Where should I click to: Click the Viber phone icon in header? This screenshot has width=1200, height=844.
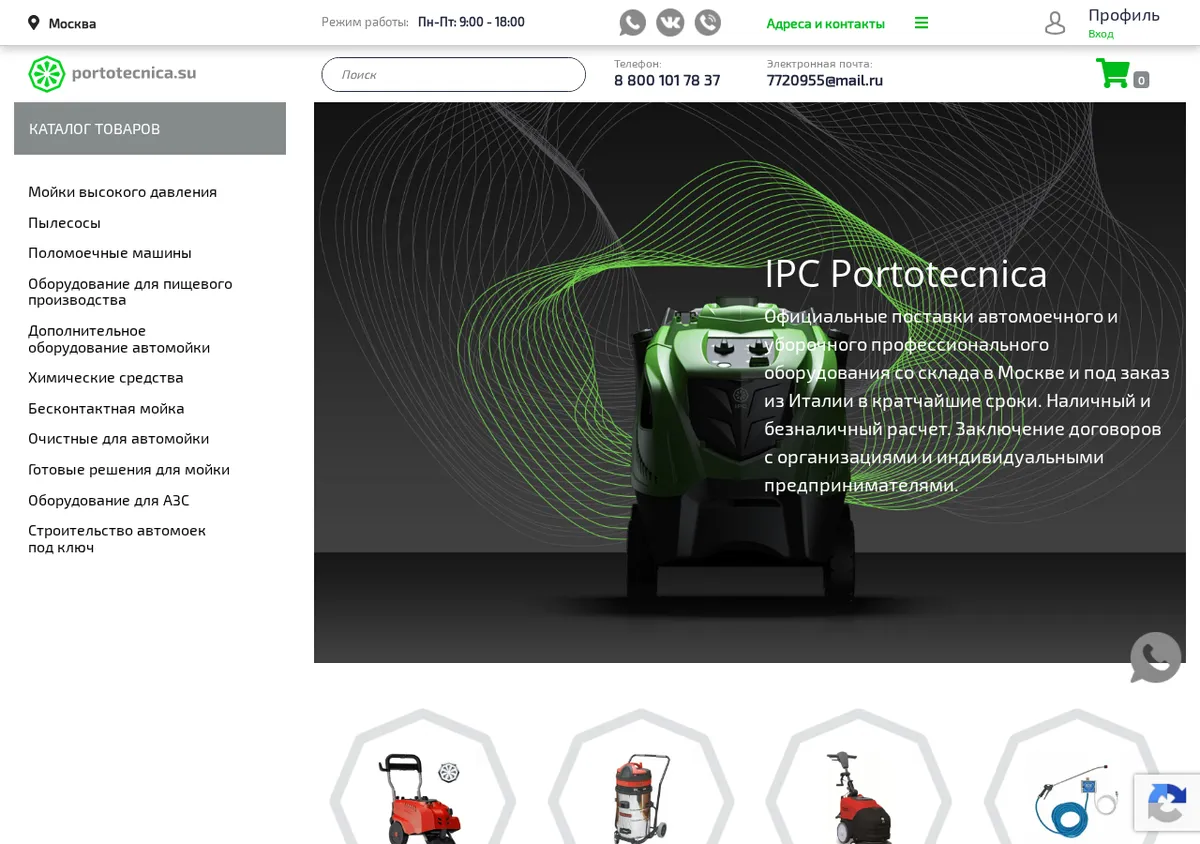tap(708, 22)
